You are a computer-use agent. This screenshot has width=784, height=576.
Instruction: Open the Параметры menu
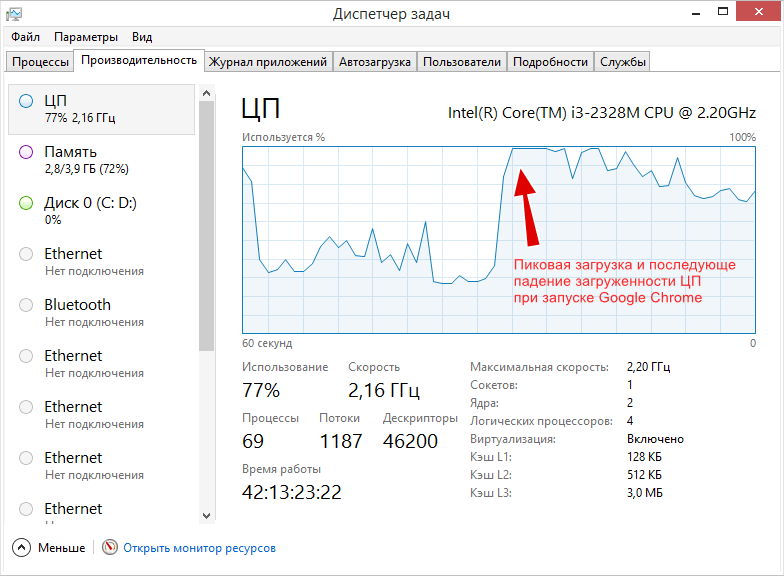tap(86, 37)
